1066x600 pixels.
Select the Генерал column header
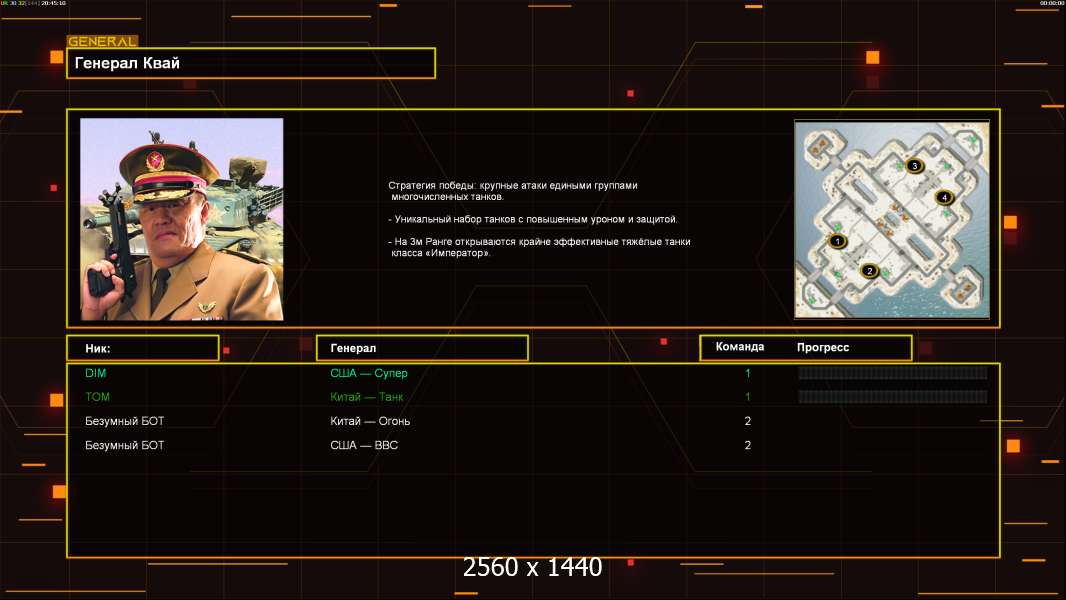click(x=421, y=348)
